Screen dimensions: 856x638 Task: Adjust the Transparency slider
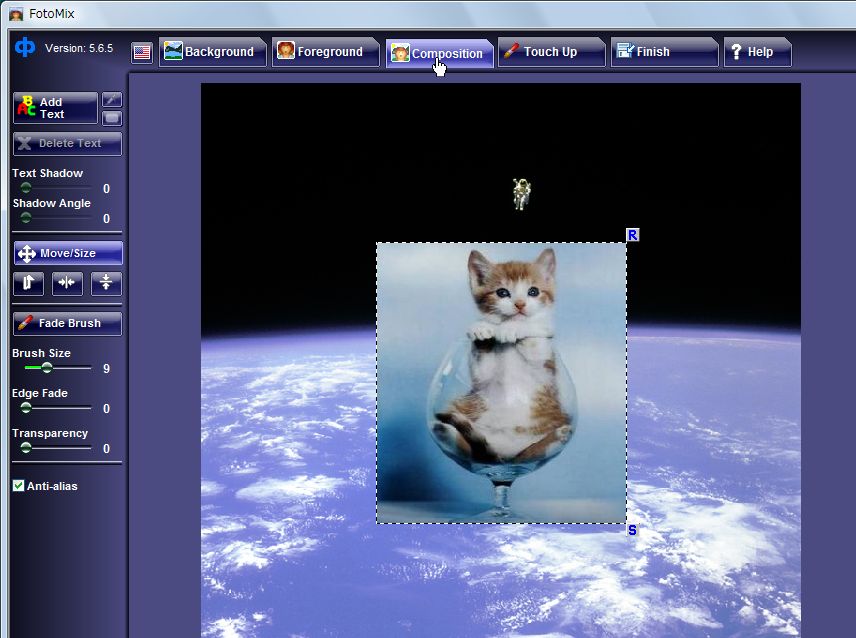pos(57,448)
